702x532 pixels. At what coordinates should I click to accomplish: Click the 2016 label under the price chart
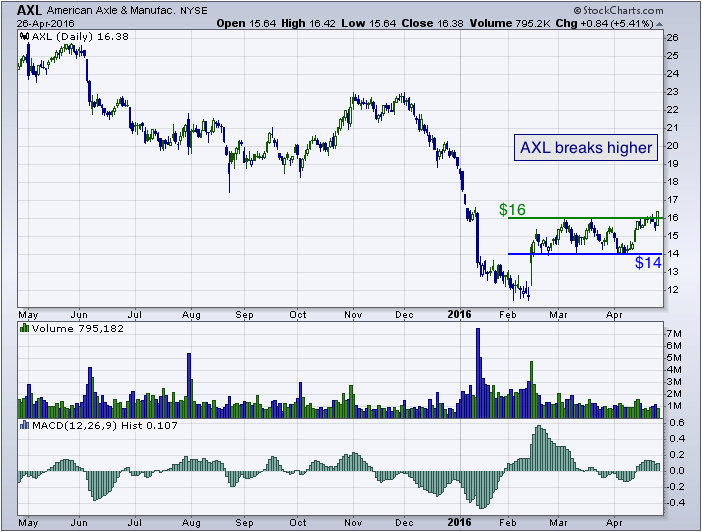(459, 314)
